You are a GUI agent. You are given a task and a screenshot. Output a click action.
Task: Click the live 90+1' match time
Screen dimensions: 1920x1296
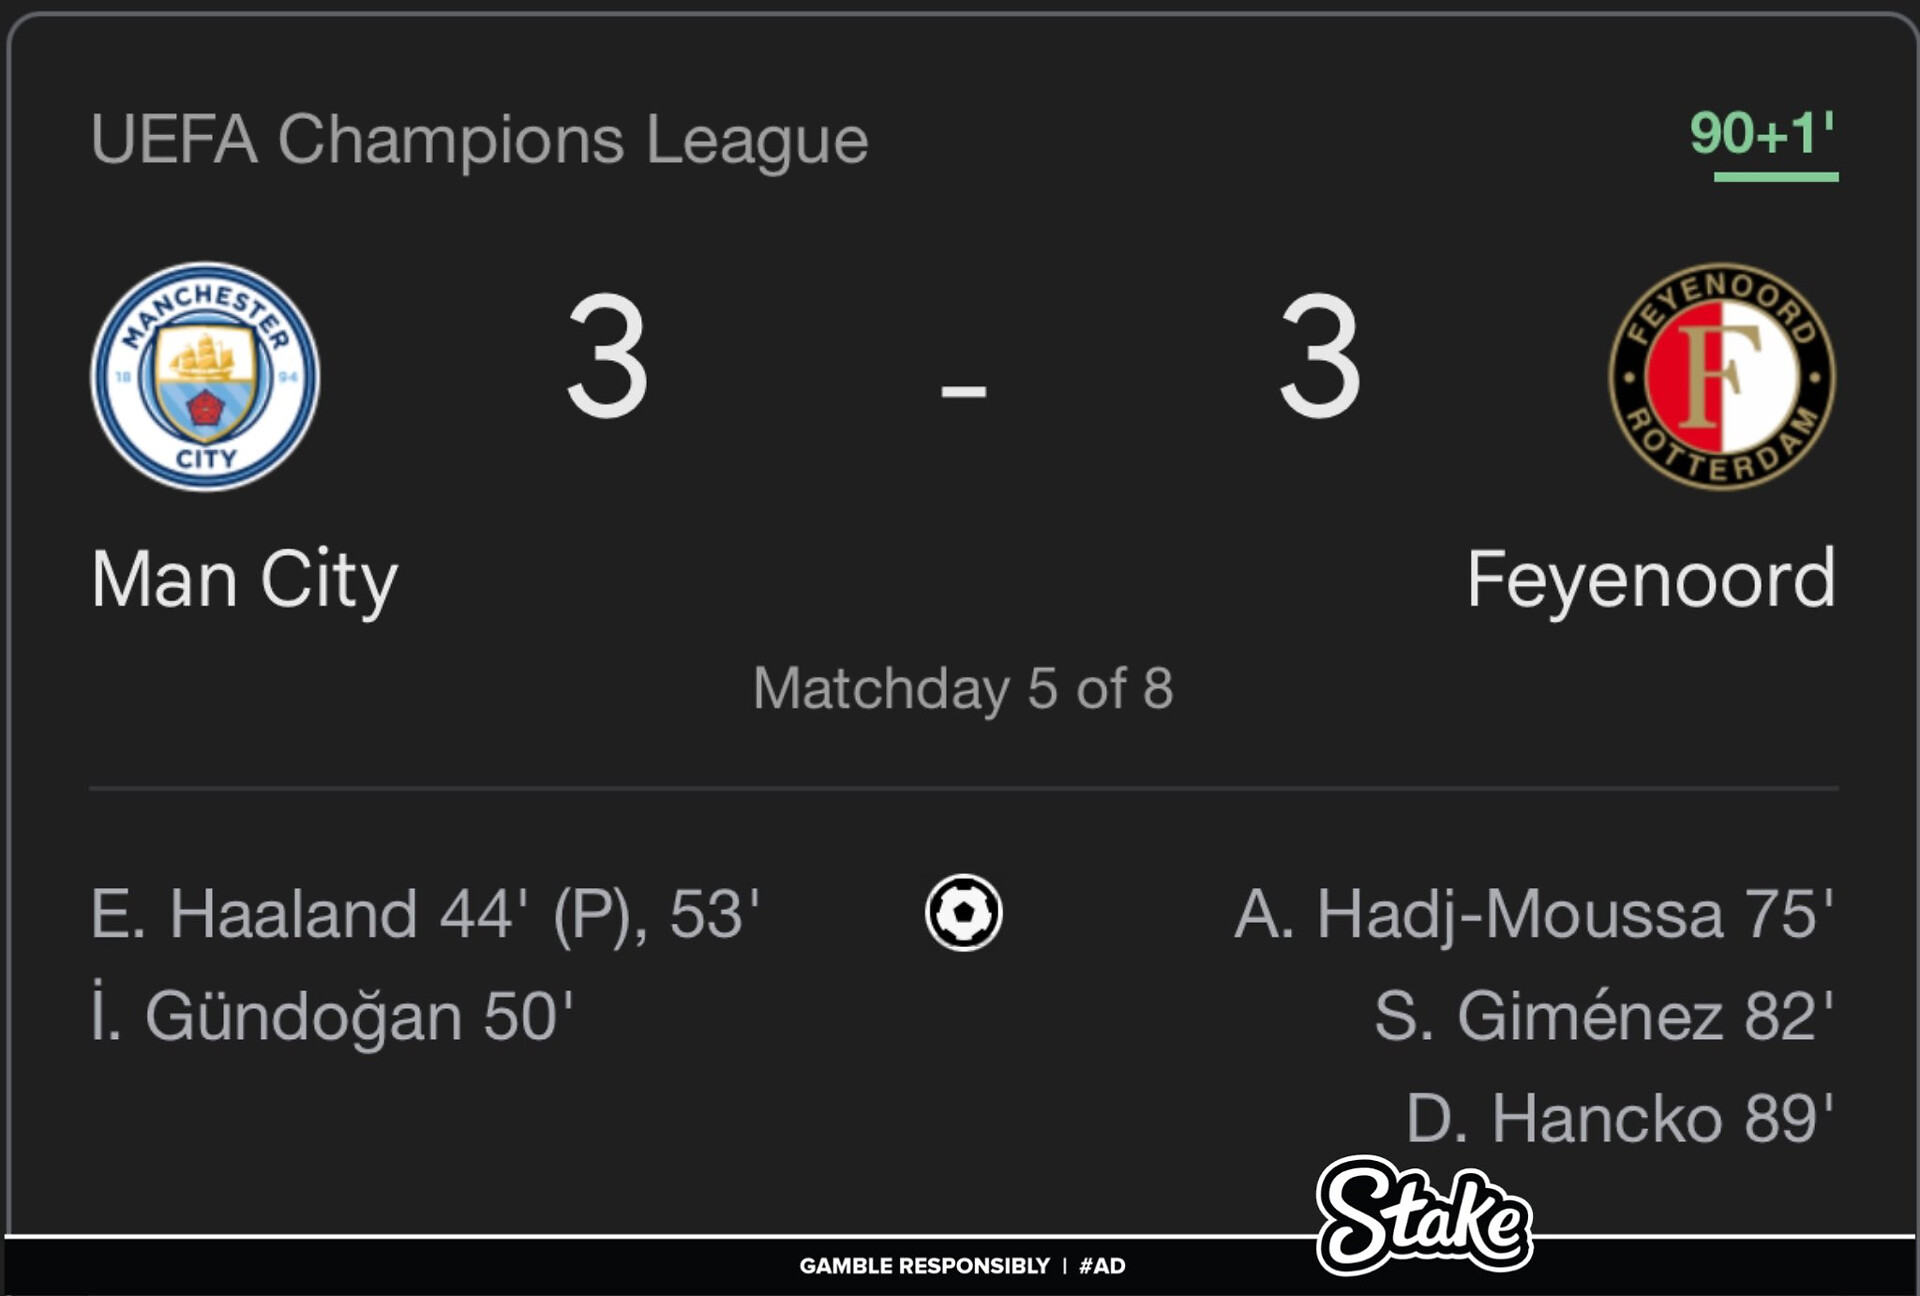[x=1762, y=133]
